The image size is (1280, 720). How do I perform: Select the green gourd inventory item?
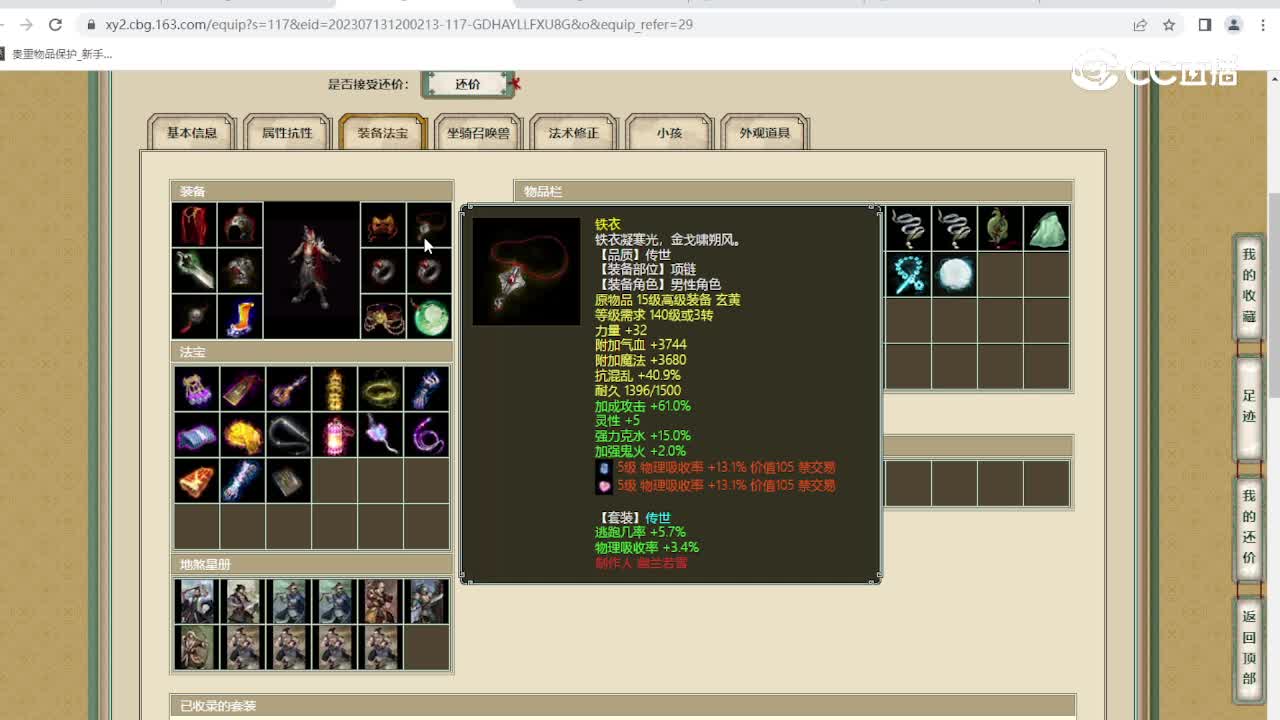coord(1001,229)
